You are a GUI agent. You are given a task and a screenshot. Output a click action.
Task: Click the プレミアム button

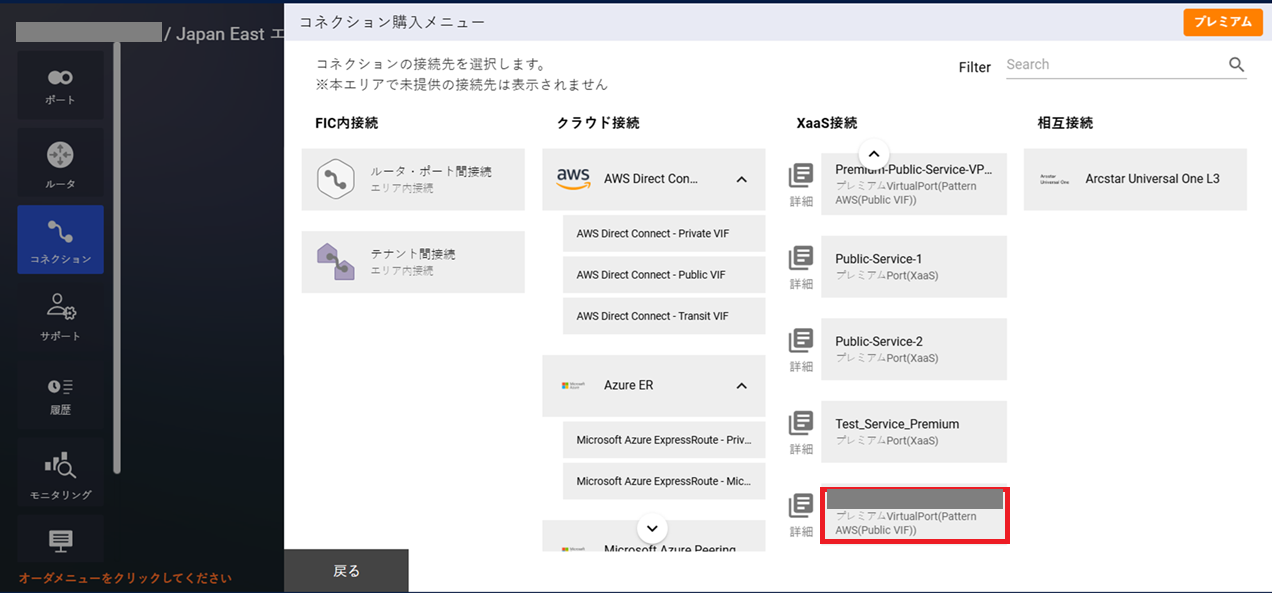click(1222, 21)
